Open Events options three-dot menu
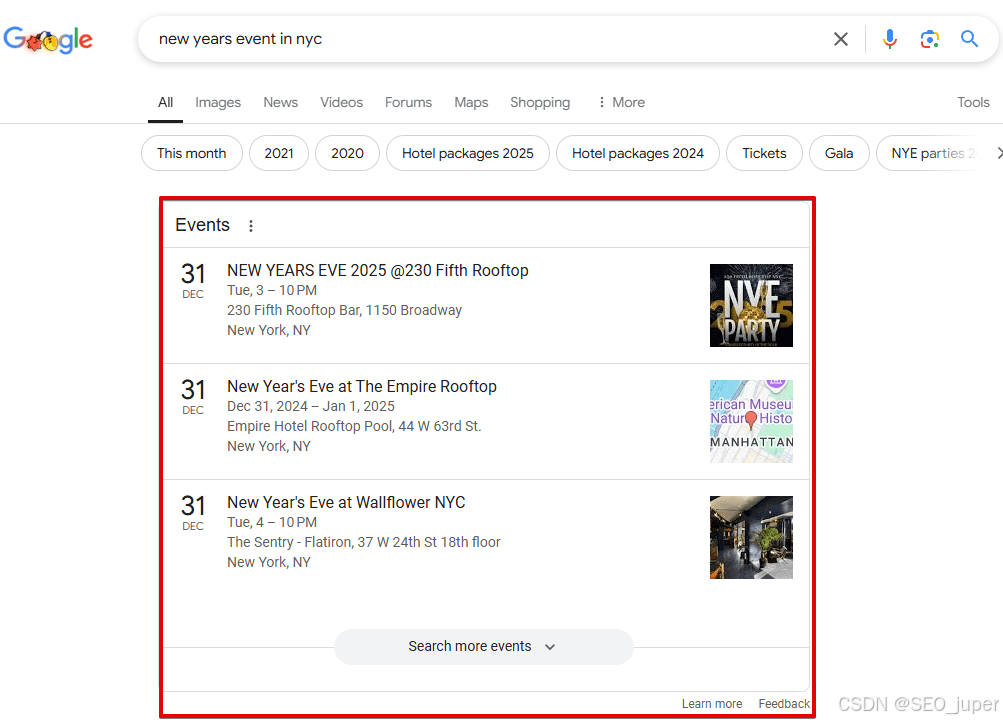 (x=251, y=226)
